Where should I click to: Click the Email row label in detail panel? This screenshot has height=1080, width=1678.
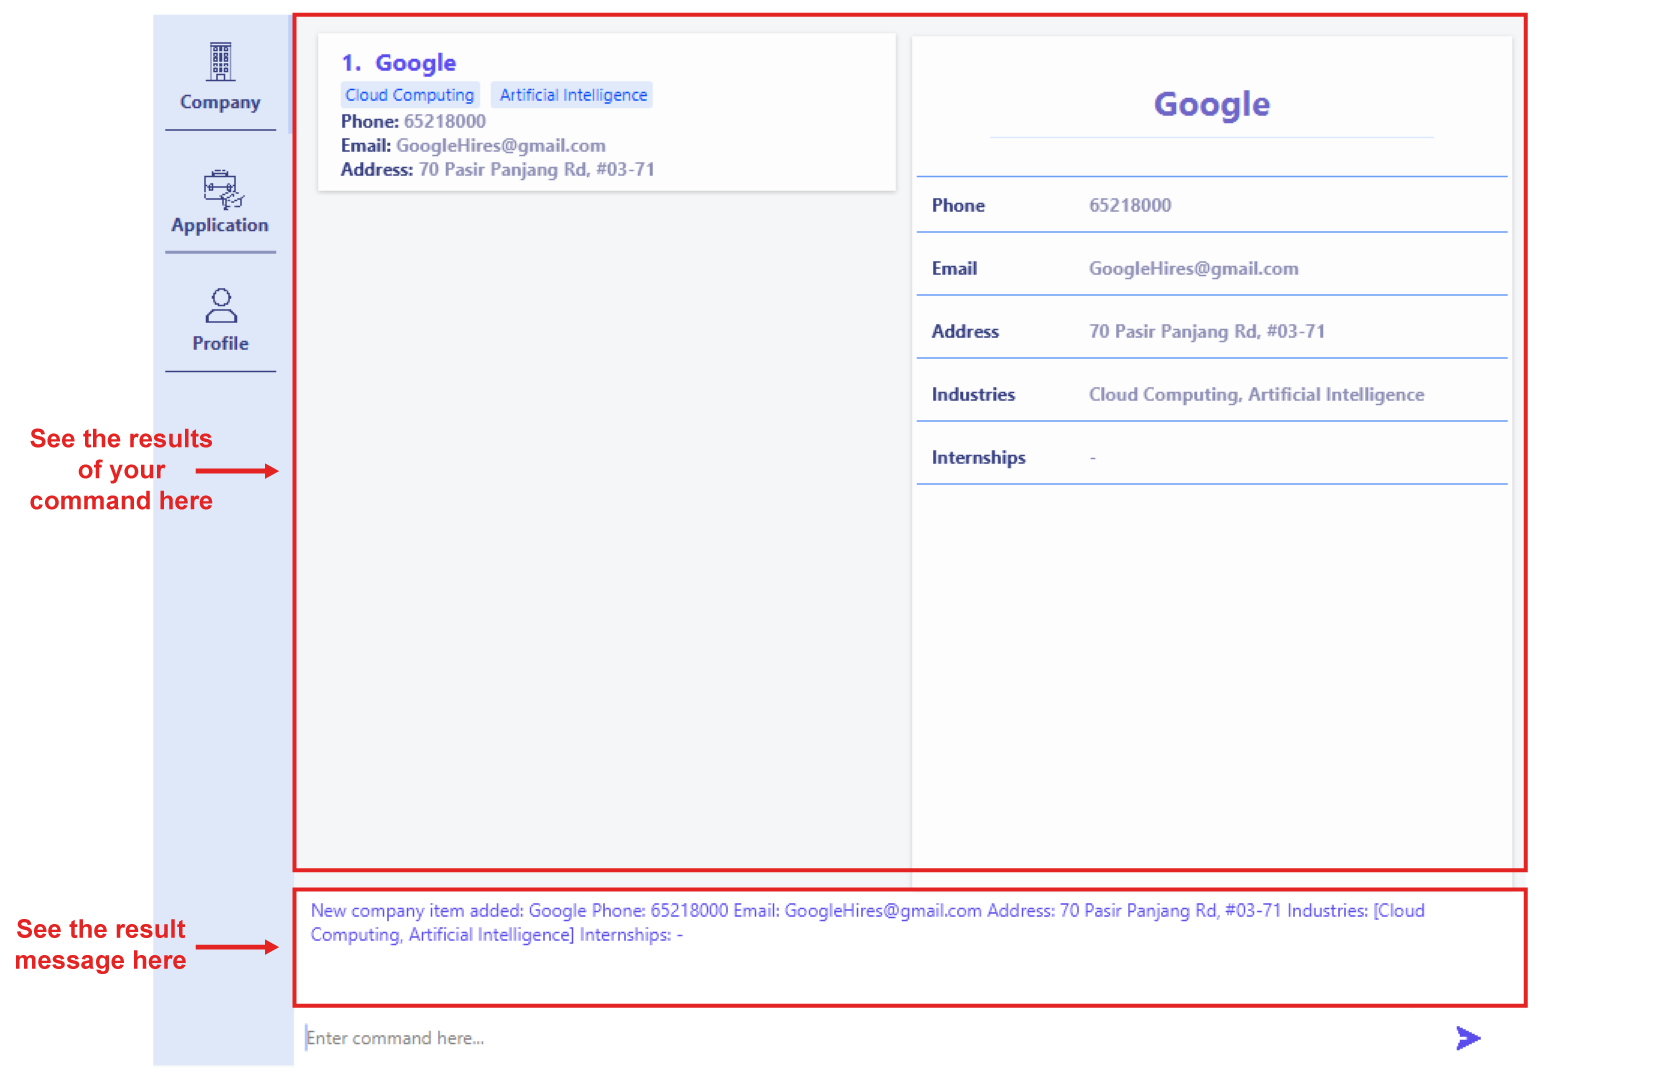(954, 268)
